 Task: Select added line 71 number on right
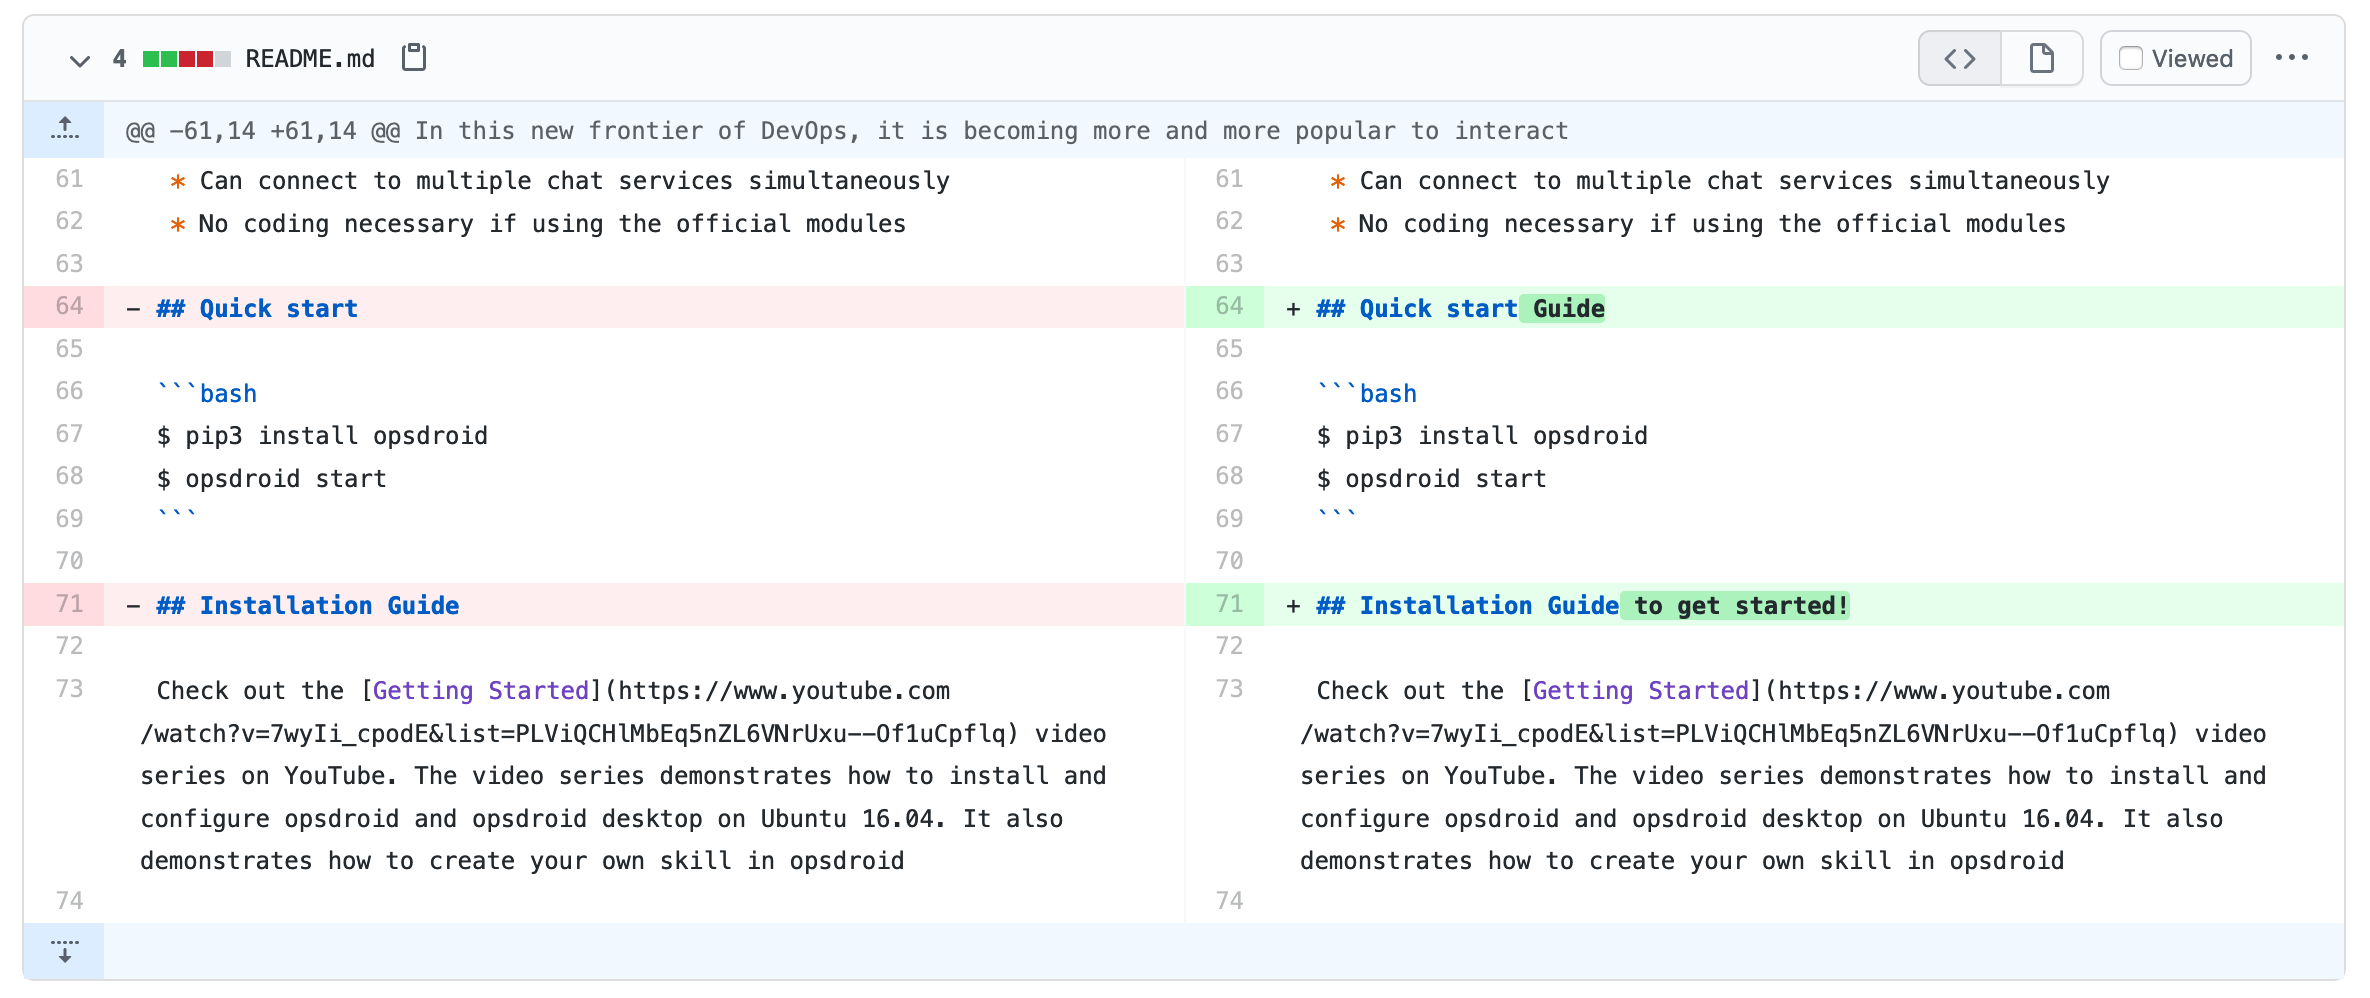click(1228, 604)
